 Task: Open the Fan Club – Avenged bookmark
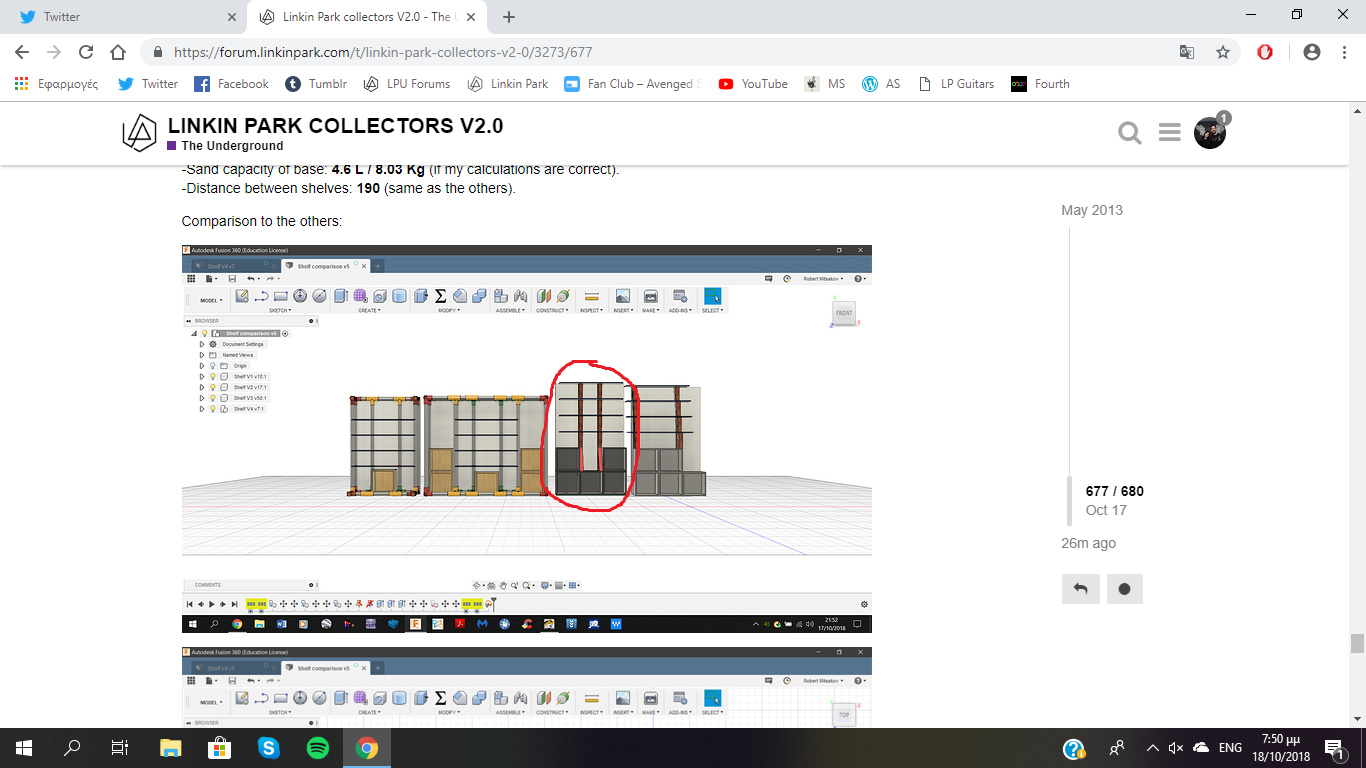[x=633, y=84]
